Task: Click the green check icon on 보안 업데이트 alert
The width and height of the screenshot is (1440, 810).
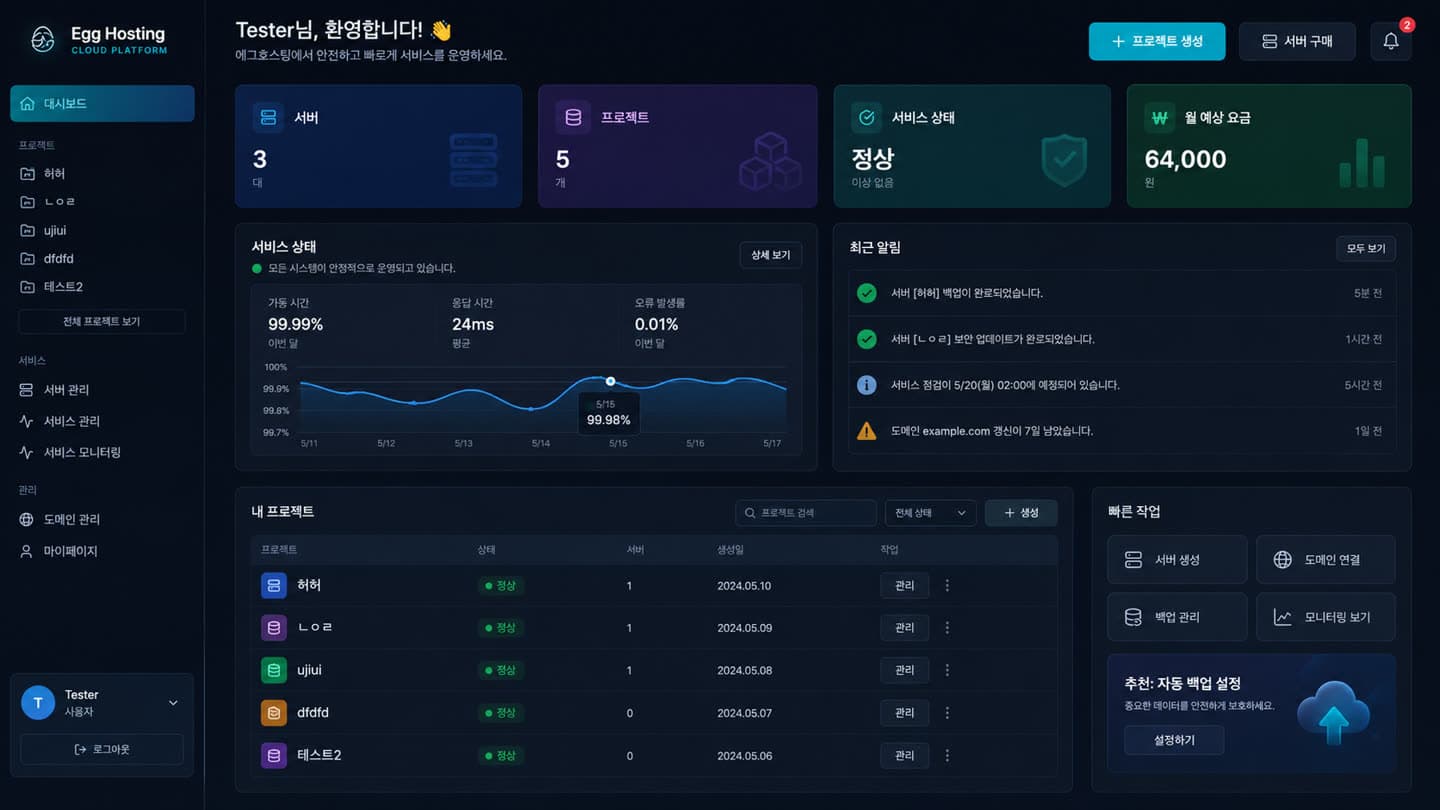Action: pos(867,339)
